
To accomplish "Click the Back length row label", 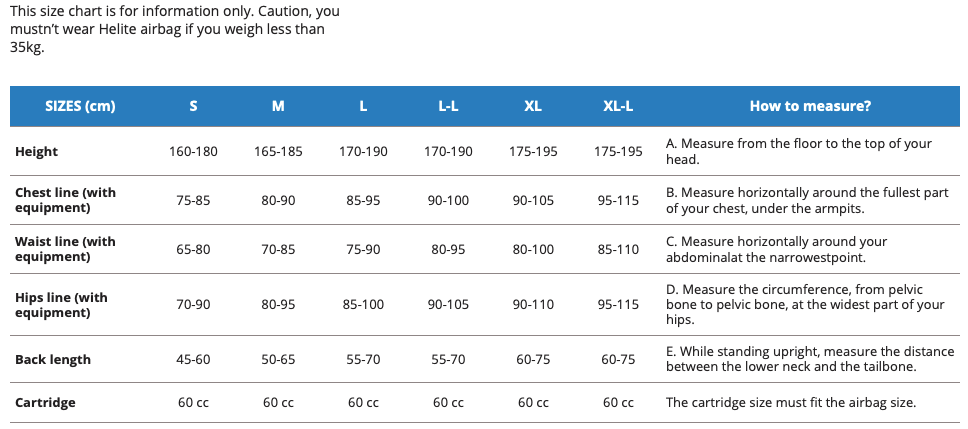I will pos(53,360).
